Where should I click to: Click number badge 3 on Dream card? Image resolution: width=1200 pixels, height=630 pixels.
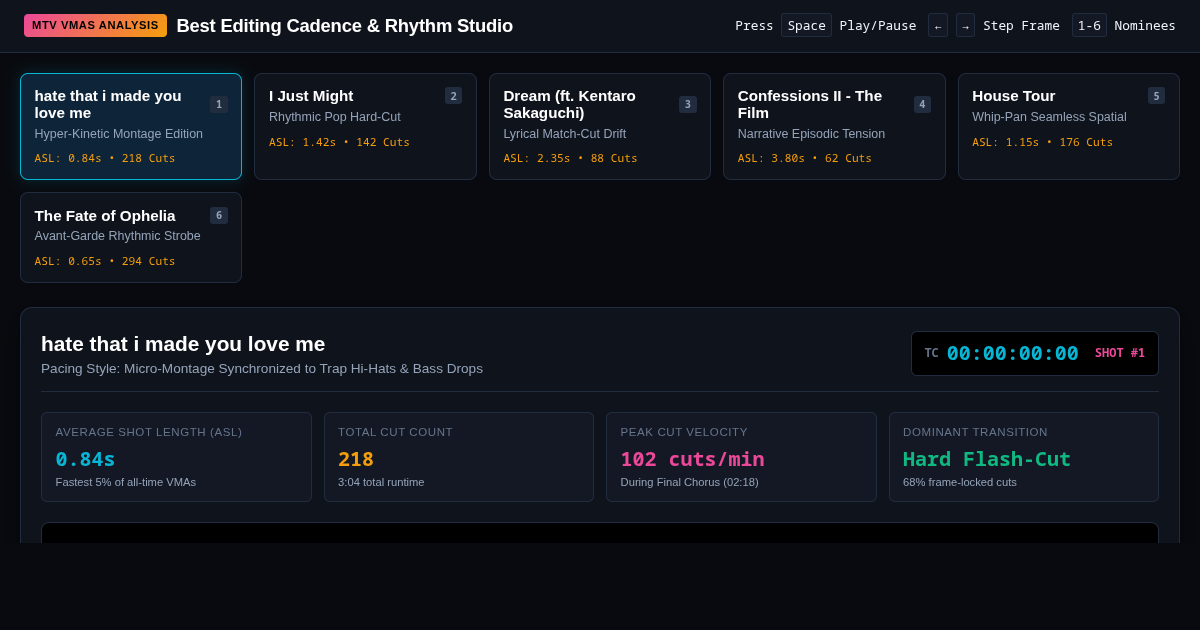point(688,104)
